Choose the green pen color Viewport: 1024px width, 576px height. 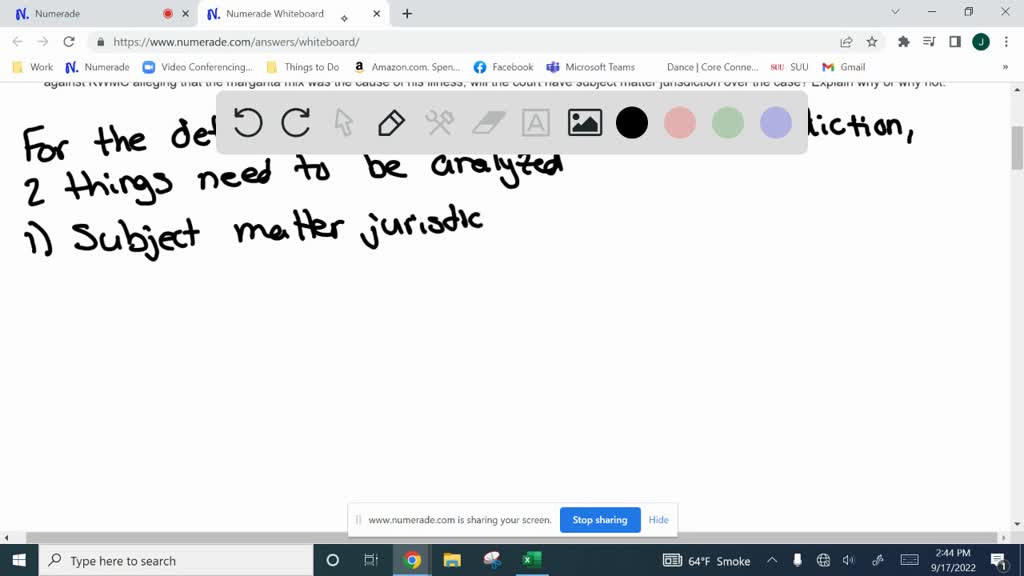(728, 123)
